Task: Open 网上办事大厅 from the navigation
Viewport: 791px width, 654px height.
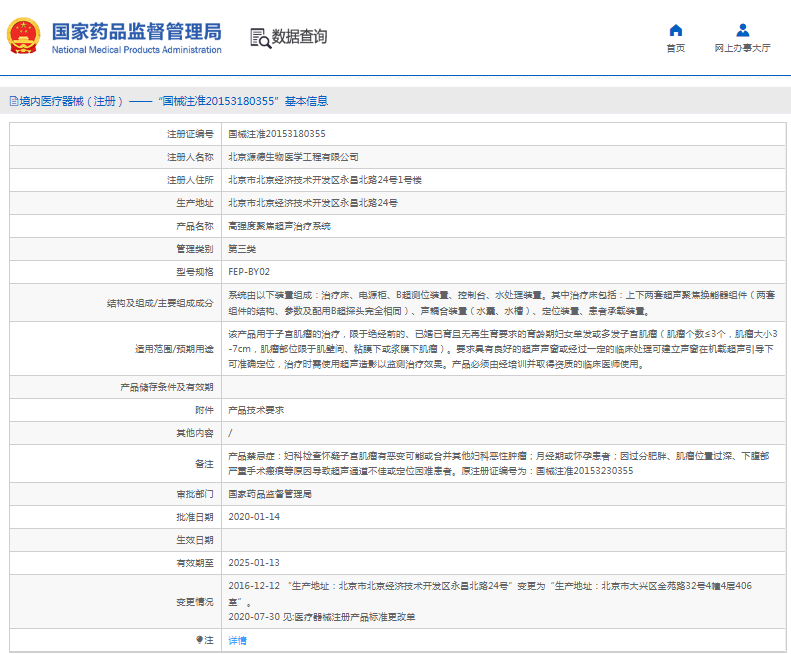Action: (x=742, y=48)
